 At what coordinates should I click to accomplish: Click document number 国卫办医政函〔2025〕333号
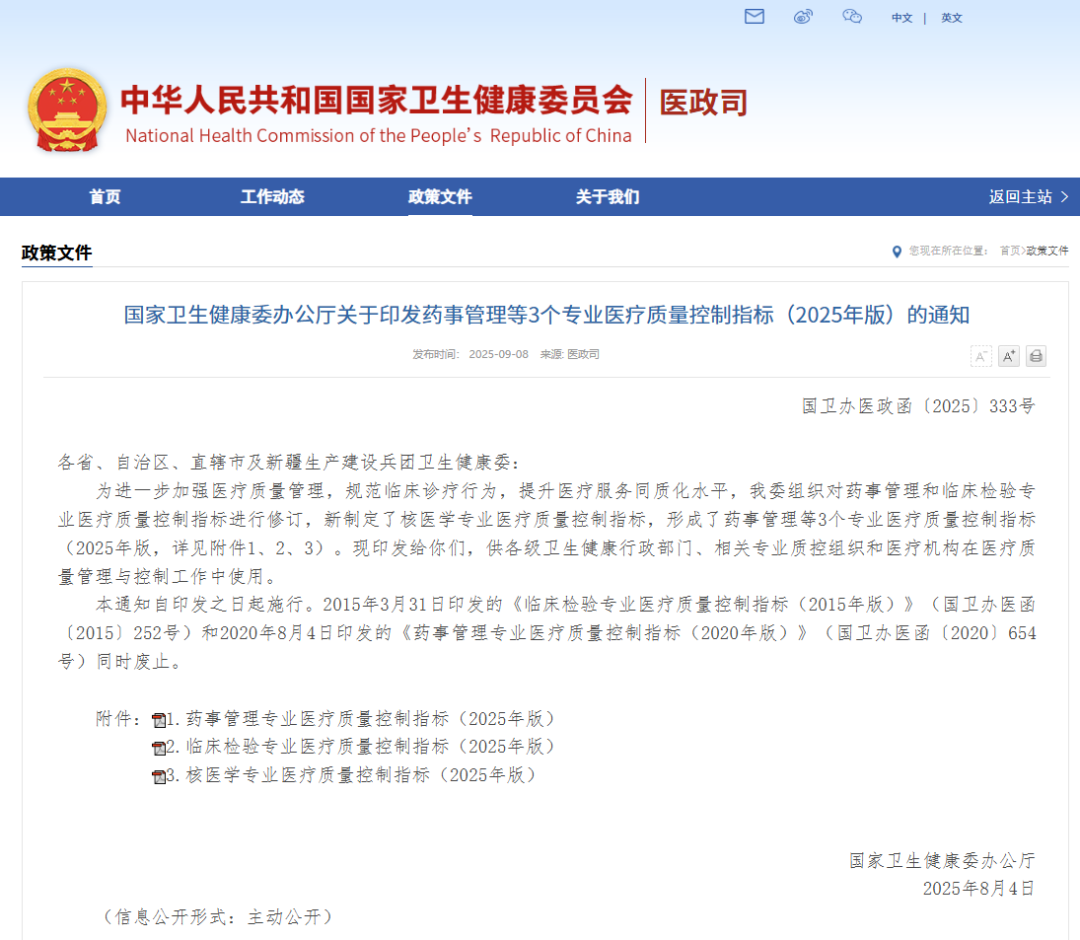[918, 406]
